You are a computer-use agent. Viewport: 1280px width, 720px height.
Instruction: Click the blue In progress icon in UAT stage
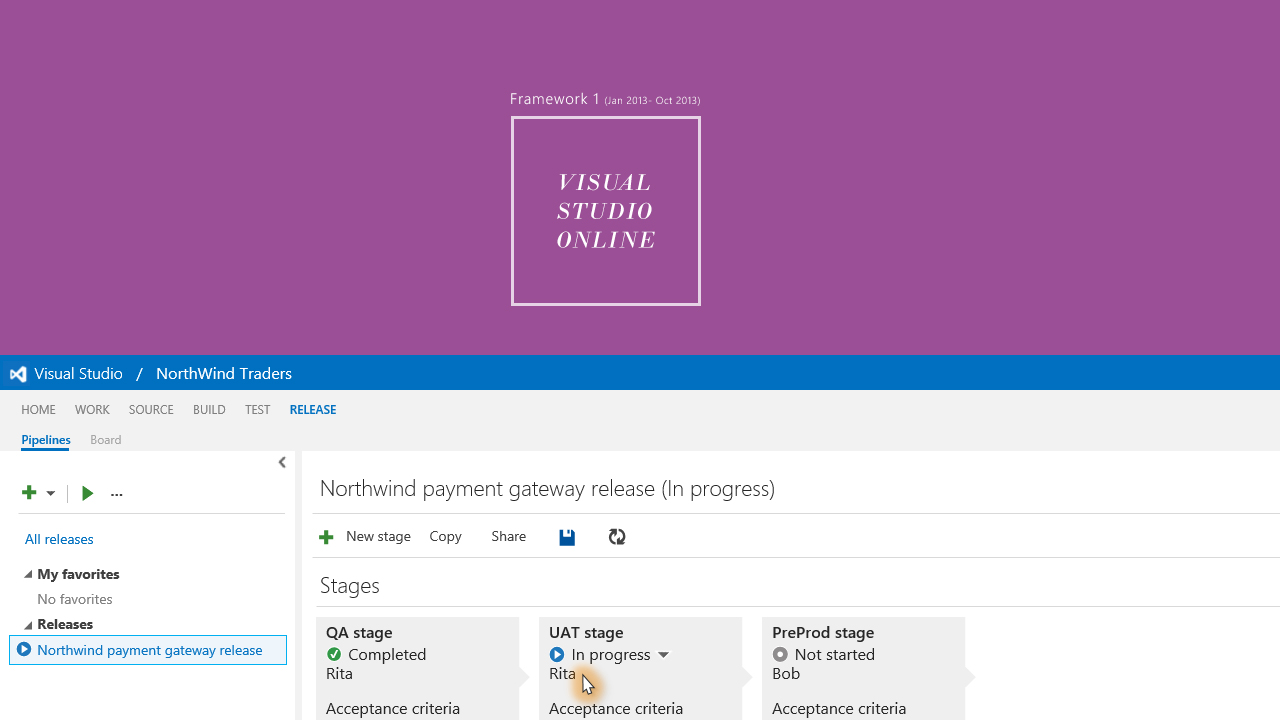click(x=557, y=654)
